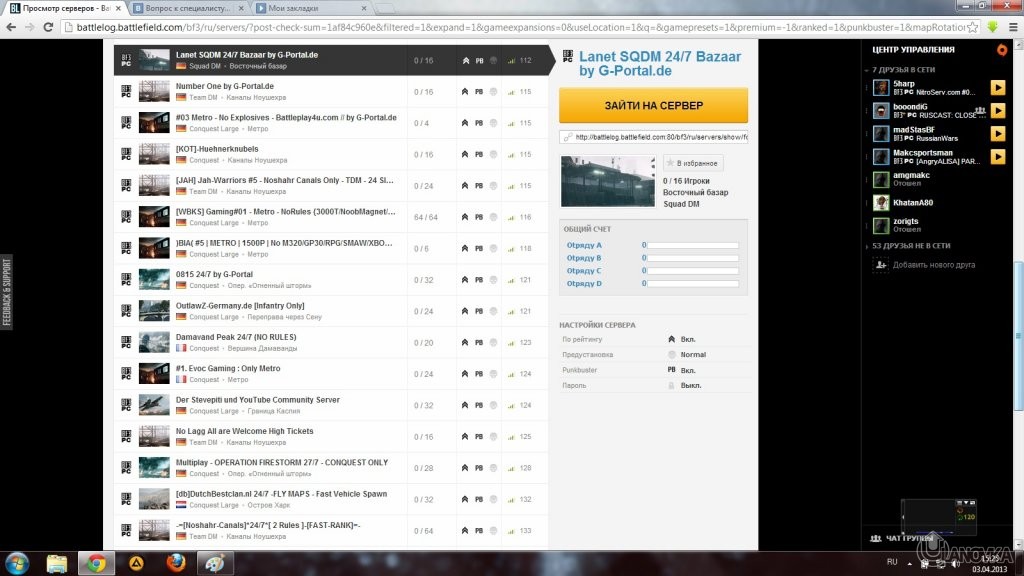
Task: Click the server URL field in details panel
Action: click(654, 136)
